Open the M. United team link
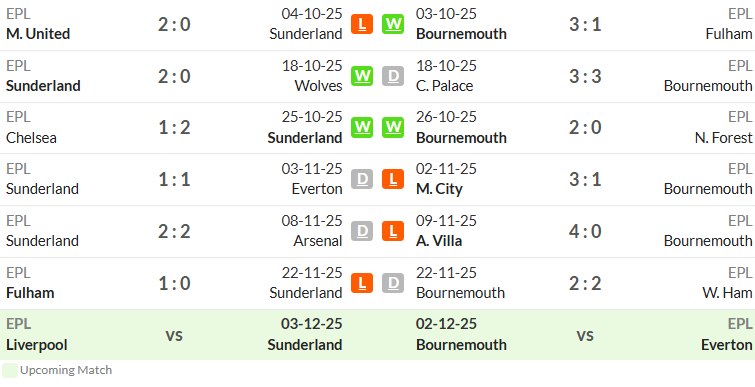The image size is (755, 387). pos(38,34)
